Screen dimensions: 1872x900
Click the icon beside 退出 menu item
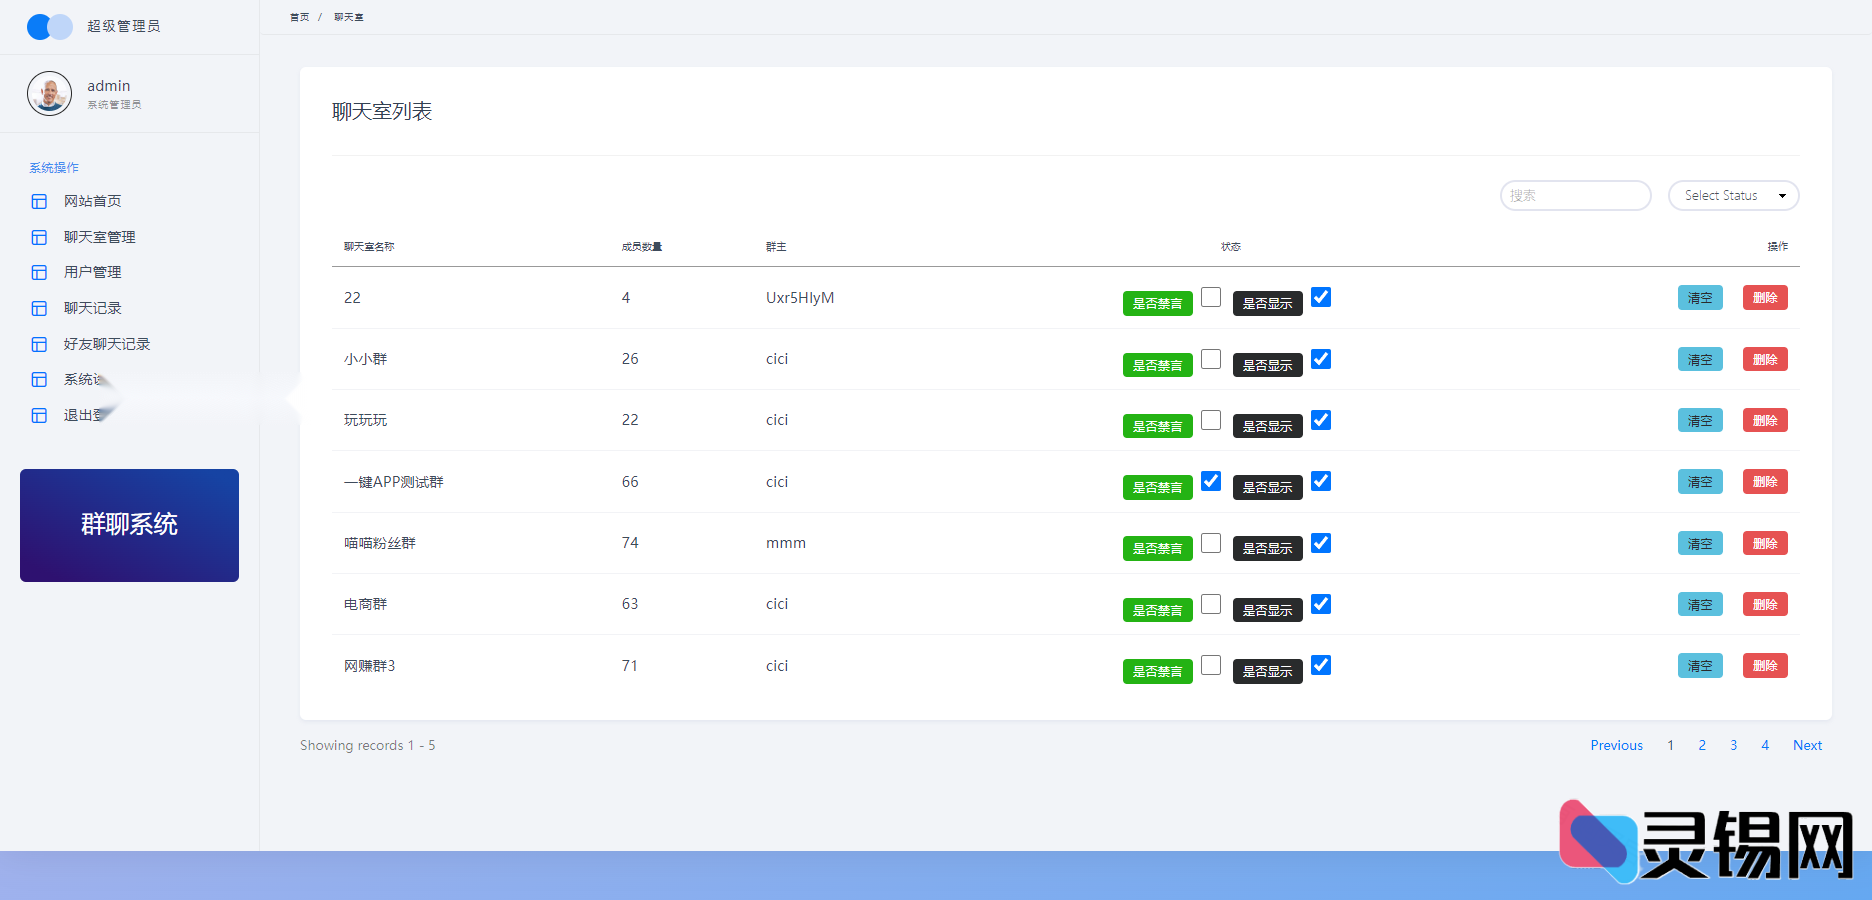[39, 416]
